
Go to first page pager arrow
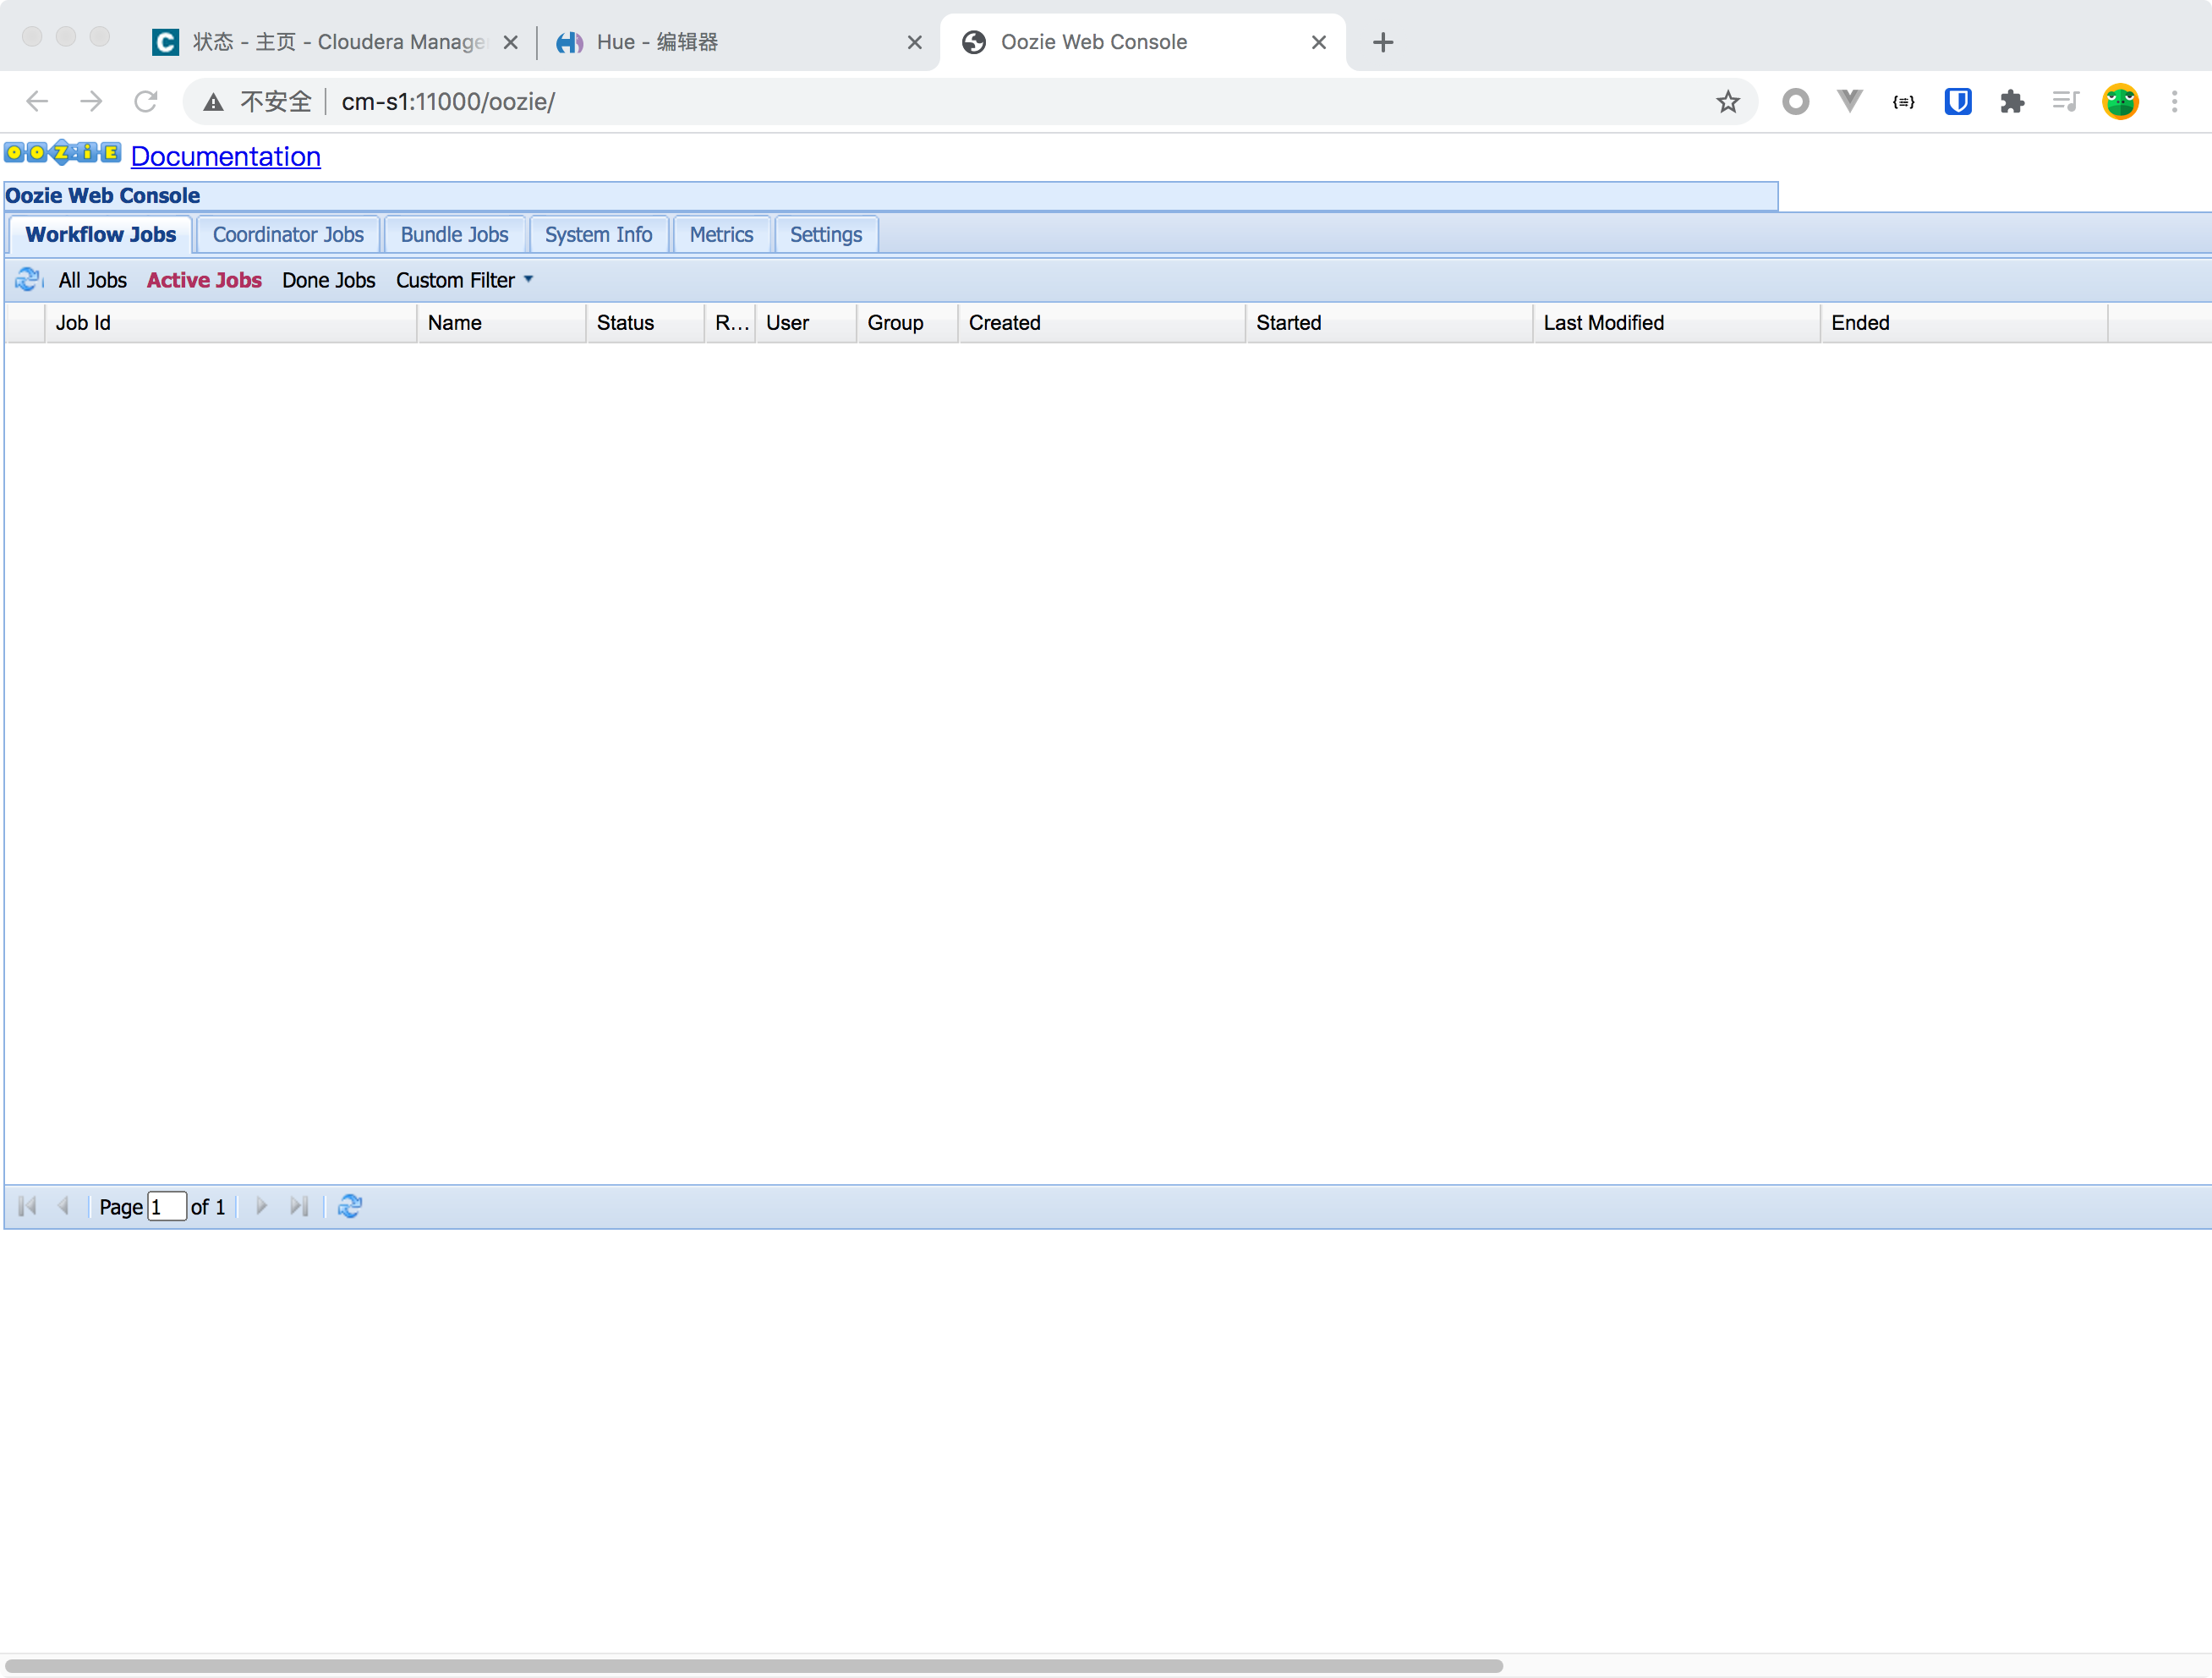click(28, 1206)
